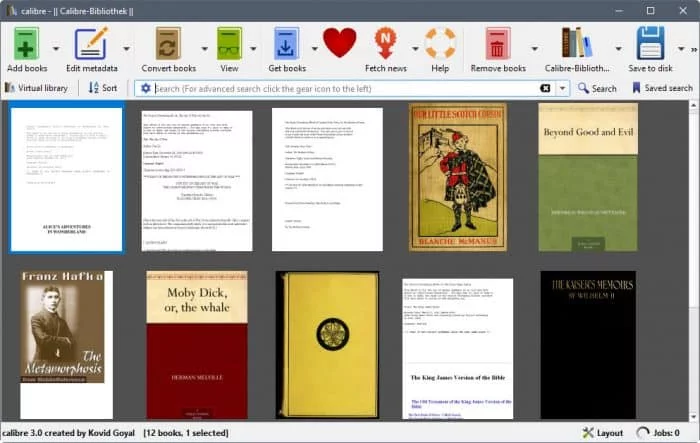
Task: Toggle the Layout panel button
Action: 602,432
